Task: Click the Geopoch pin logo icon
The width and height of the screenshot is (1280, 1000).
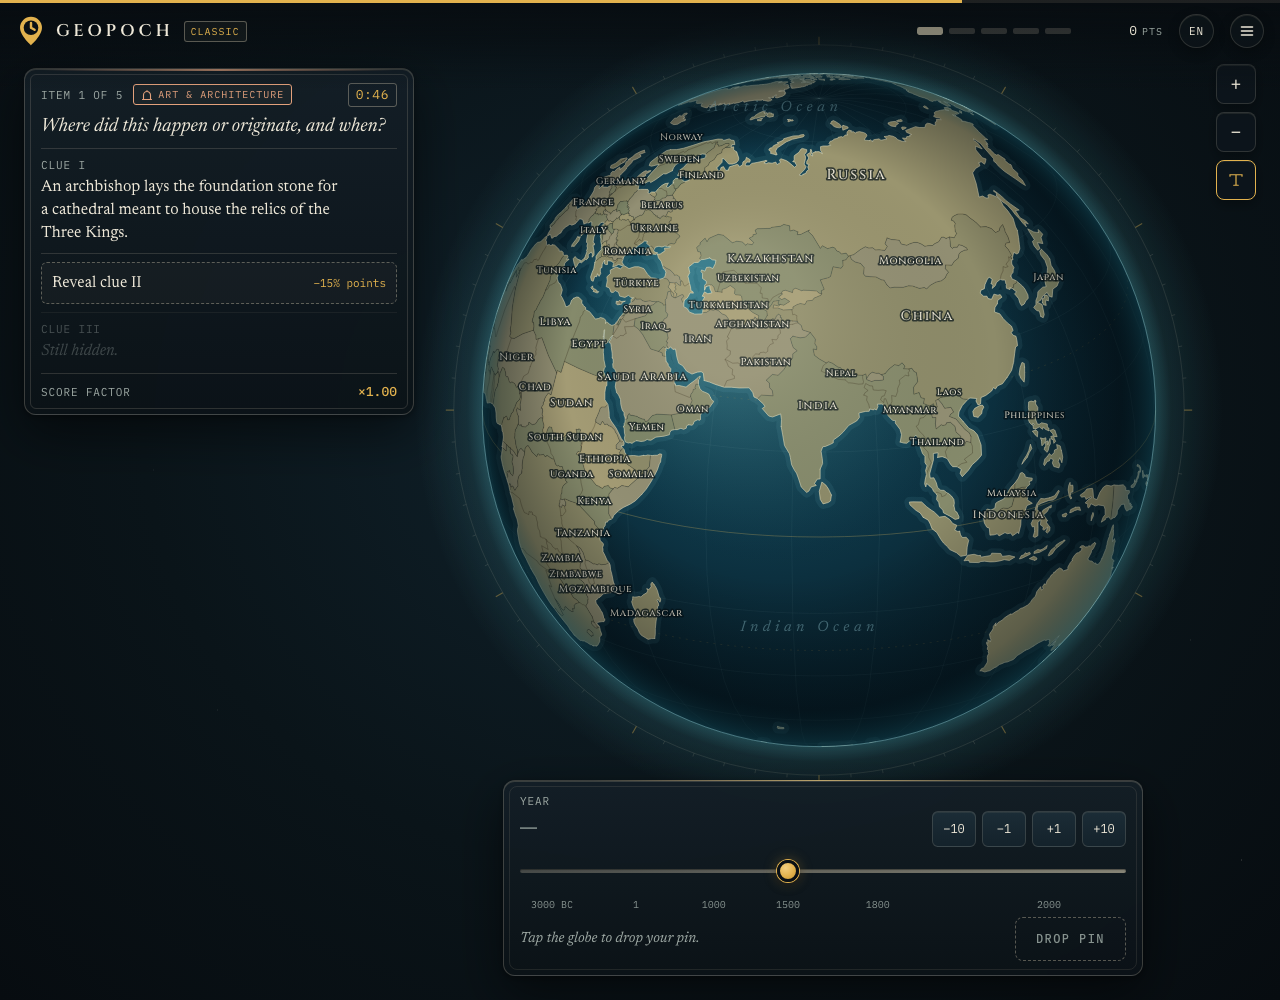Action: 31,31
